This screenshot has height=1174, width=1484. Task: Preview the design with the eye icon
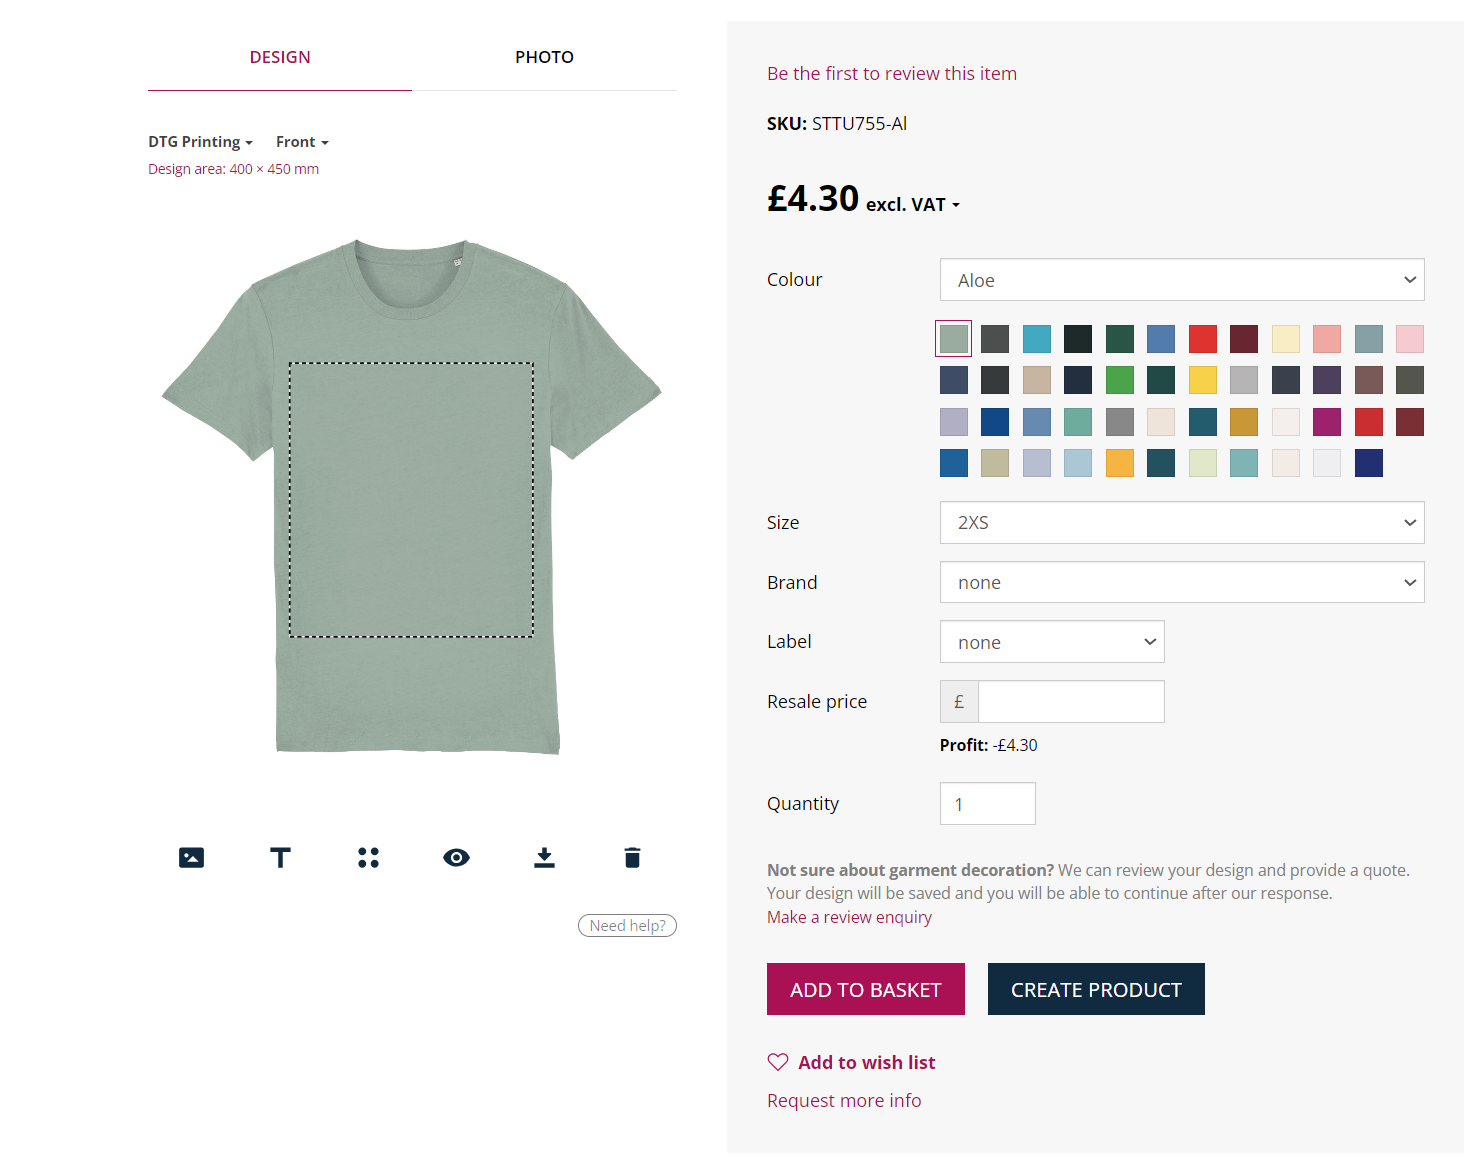click(x=456, y=857)
